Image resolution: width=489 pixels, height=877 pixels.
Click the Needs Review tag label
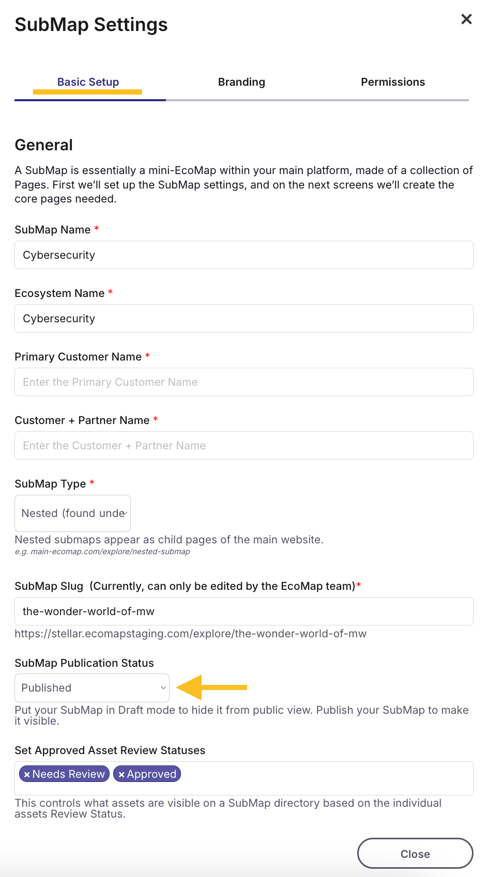click(x=69, y=774)
